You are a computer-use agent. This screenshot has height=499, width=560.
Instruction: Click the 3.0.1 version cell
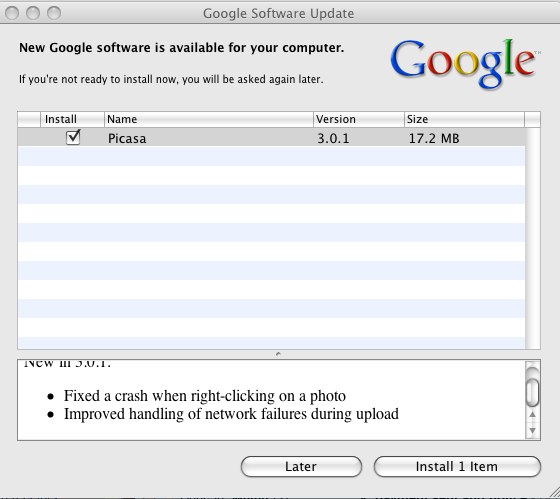pyautogui.click(x=333, y=139)
